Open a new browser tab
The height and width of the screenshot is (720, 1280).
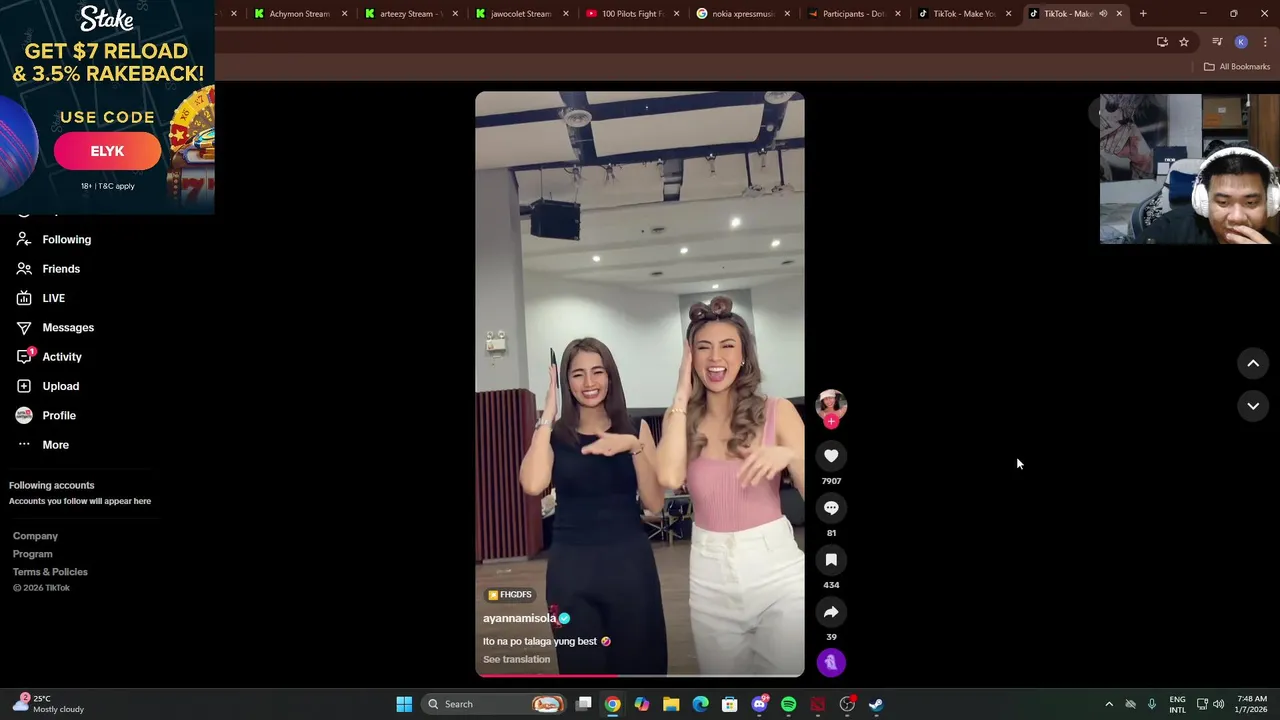tap(1143, 14)
